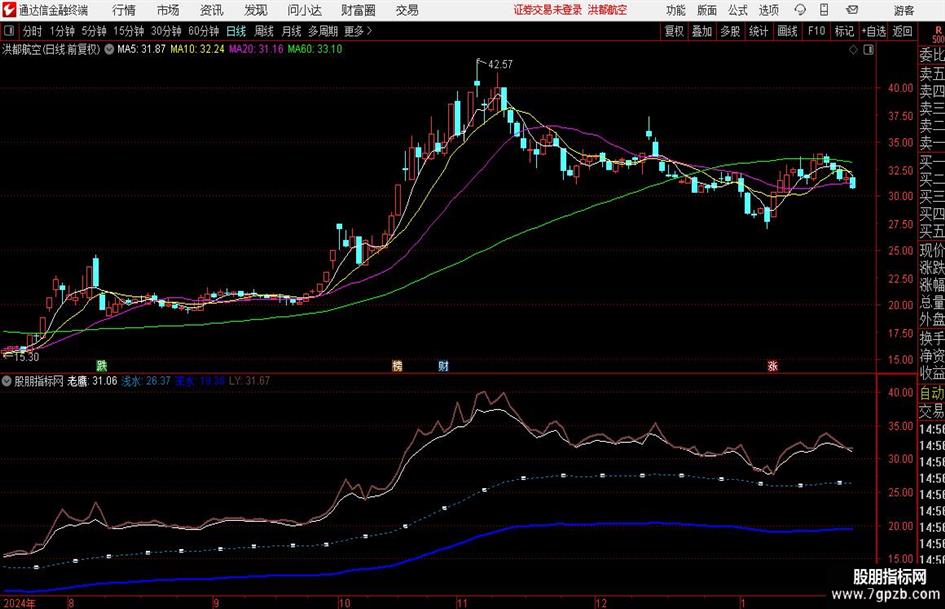This screenshot has height=609, width=945.
Task: Open the 发现 menu
Action: pyautogui.click(x=256, y=10)
